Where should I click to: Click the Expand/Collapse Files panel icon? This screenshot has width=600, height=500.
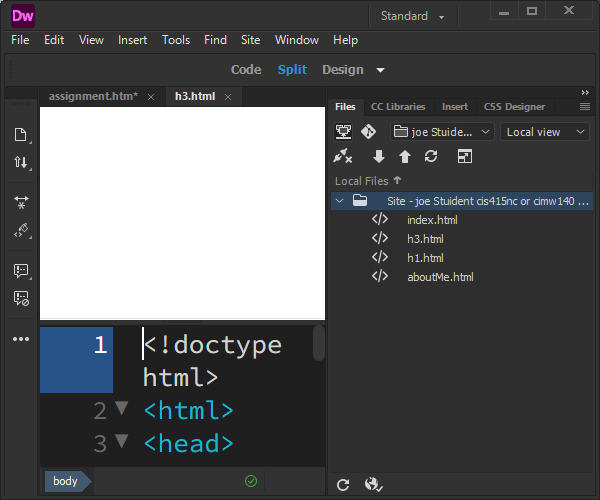(x=464, y=156)
